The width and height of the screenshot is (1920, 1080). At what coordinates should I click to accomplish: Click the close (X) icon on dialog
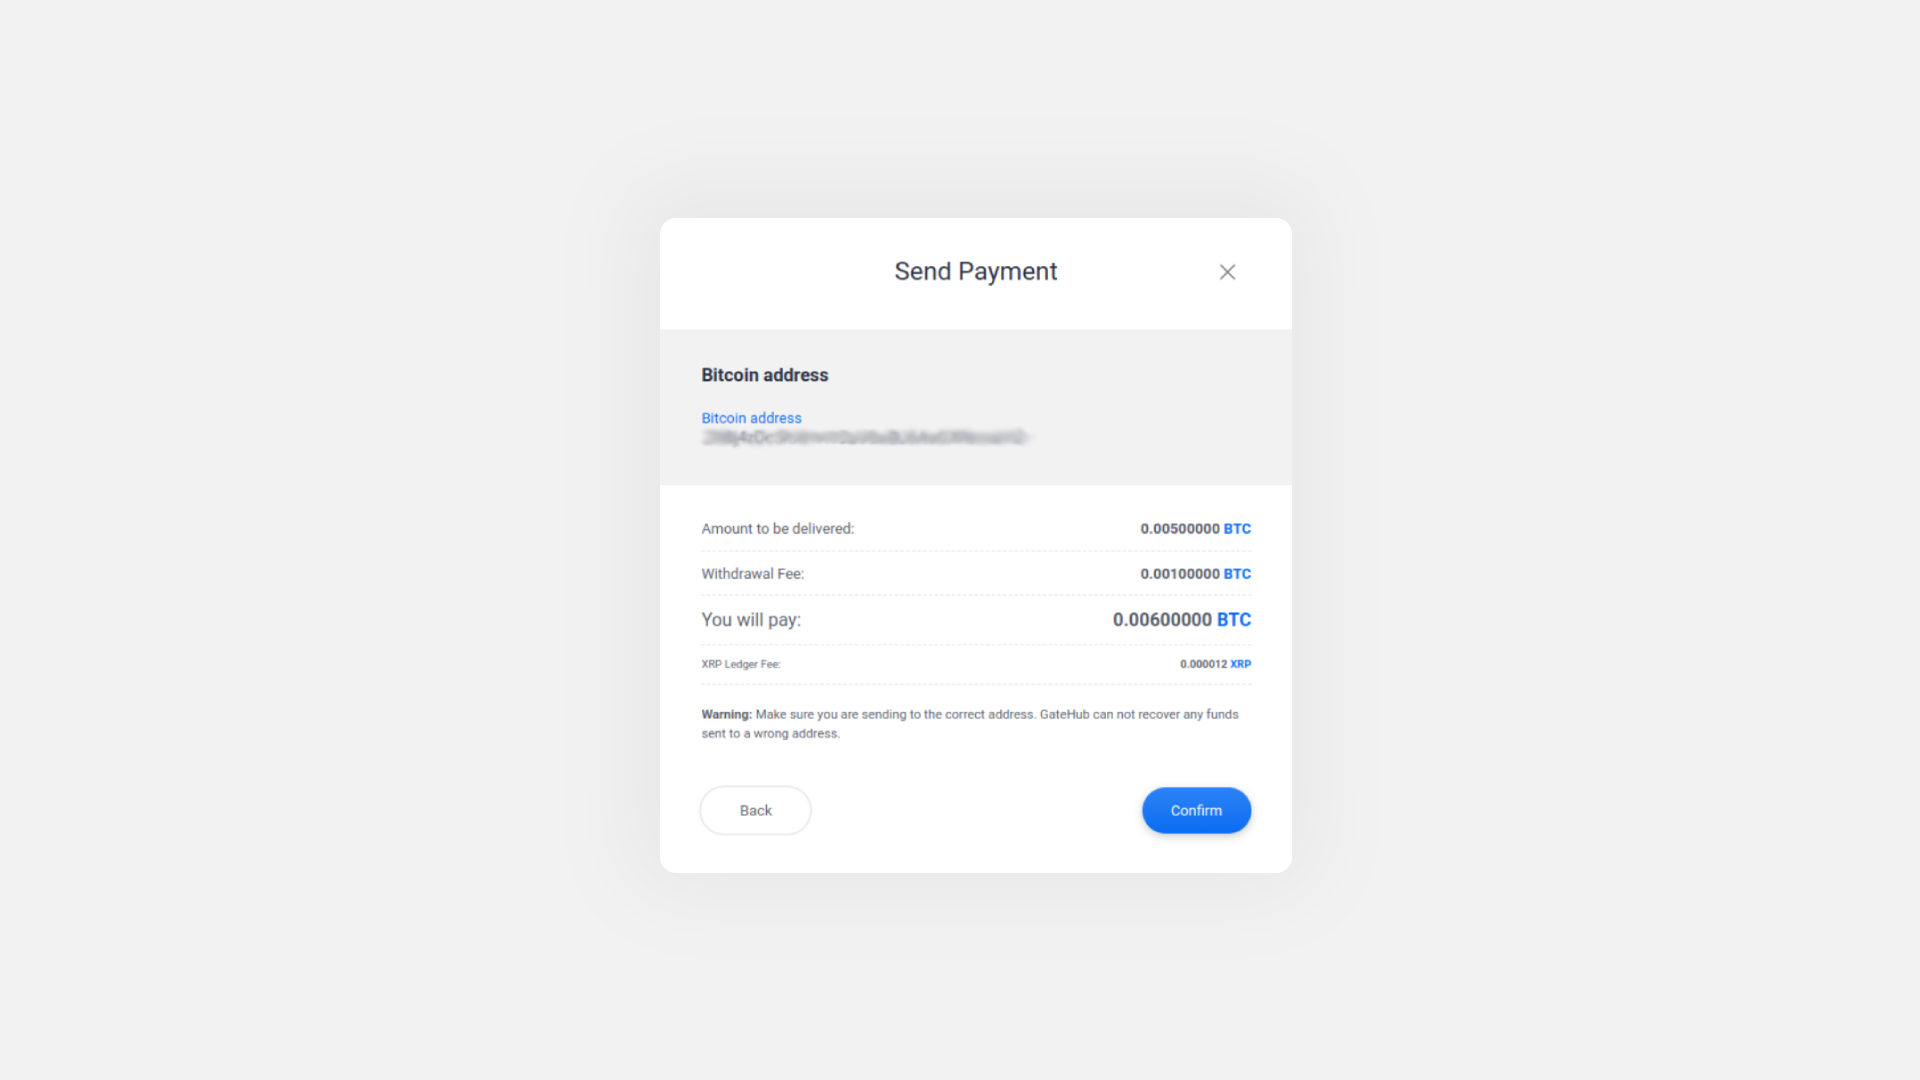click(1226, 272)
